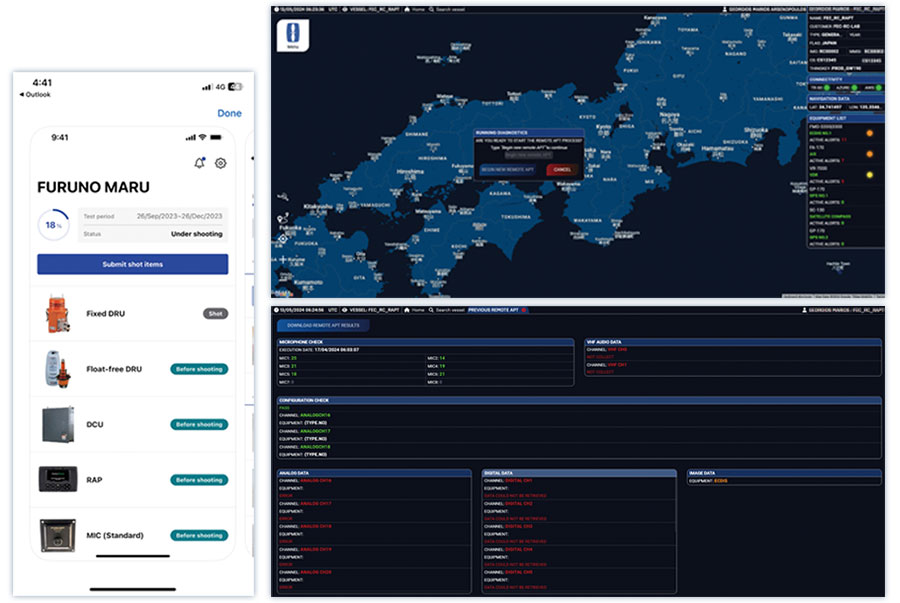Select the Test period date range text
Viewport: 900px width, 603px height.
179,216
